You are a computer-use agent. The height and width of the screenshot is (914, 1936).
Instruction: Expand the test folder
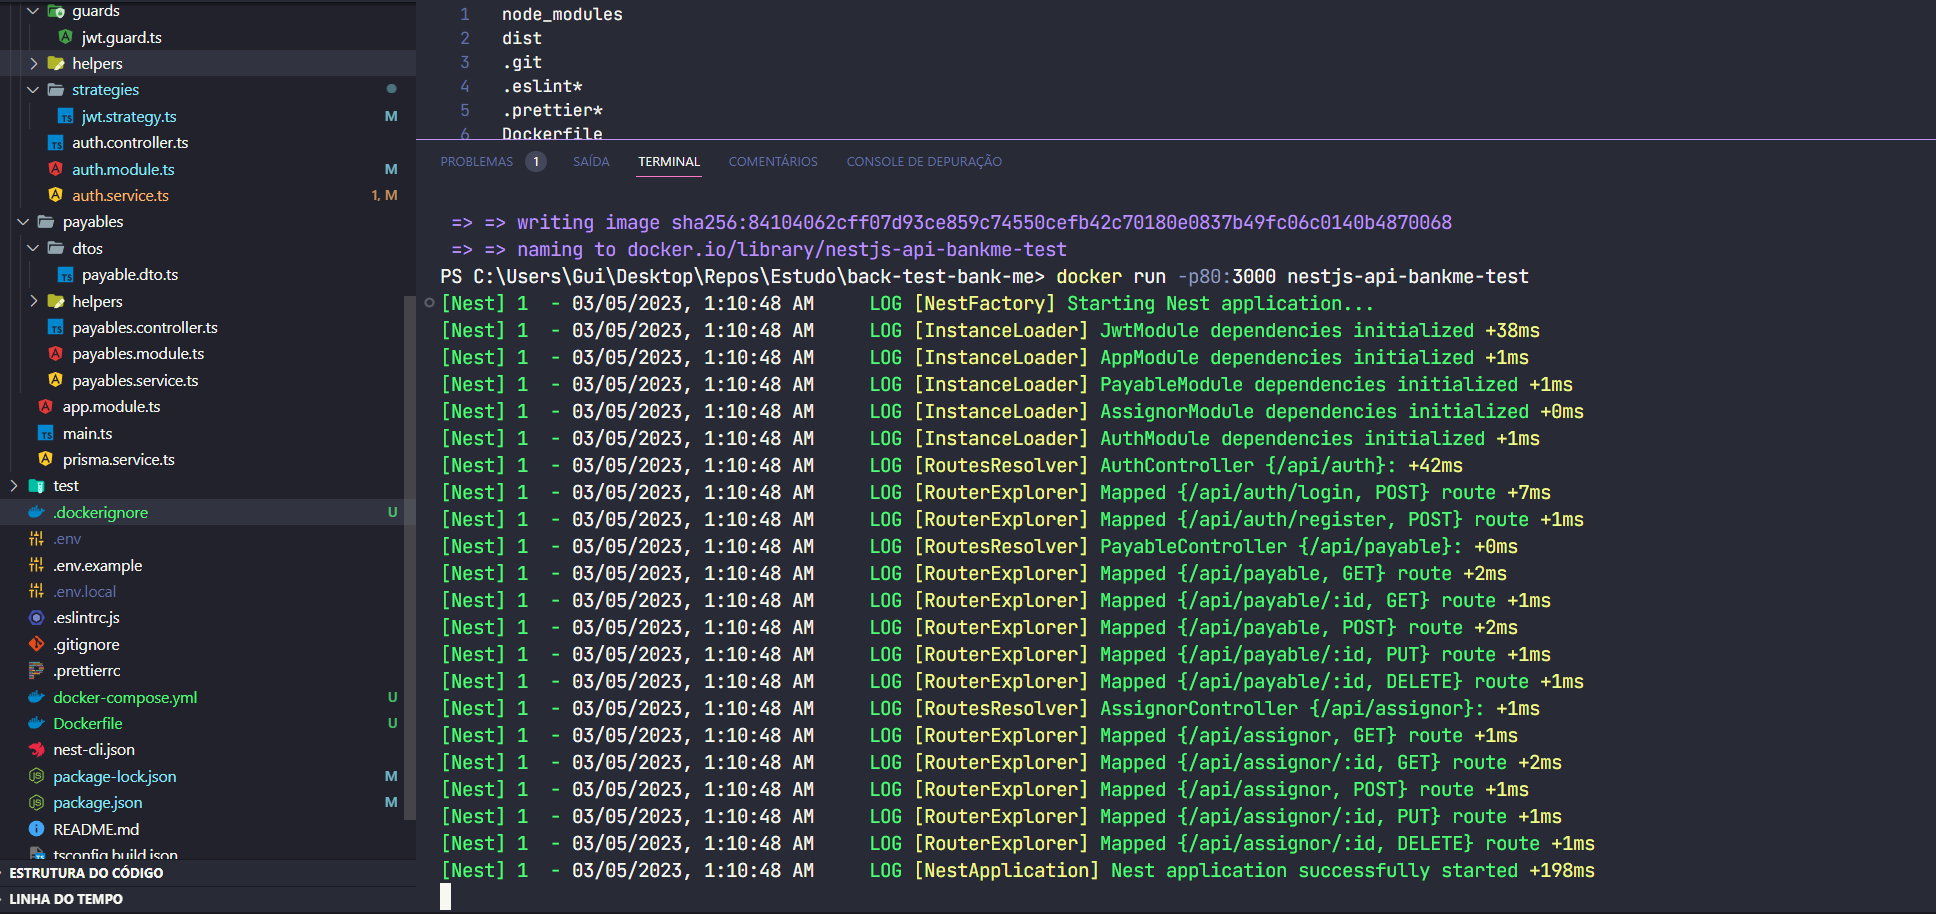click(13, 485)
